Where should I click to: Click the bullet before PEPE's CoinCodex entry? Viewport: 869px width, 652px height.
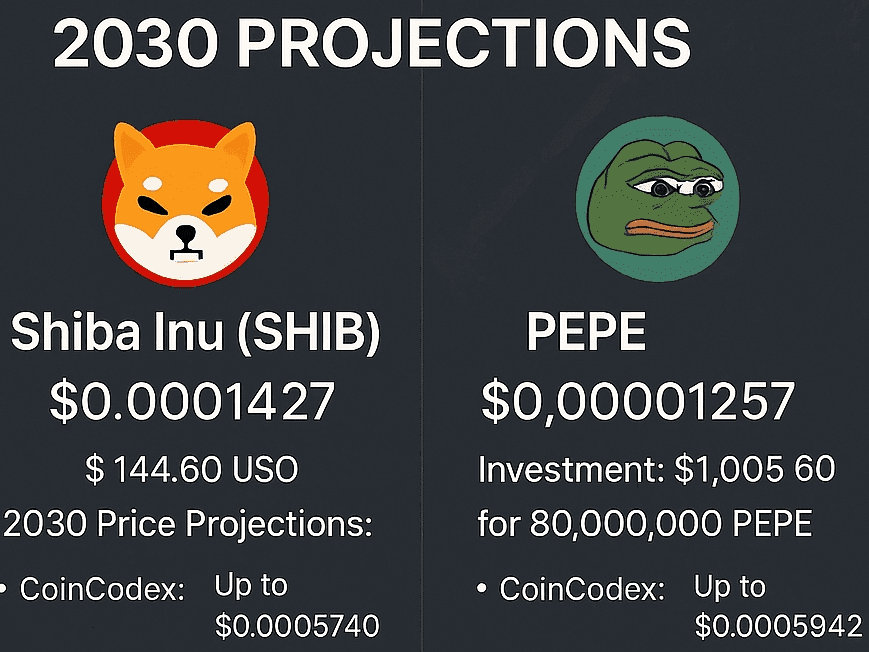point(483,590)
